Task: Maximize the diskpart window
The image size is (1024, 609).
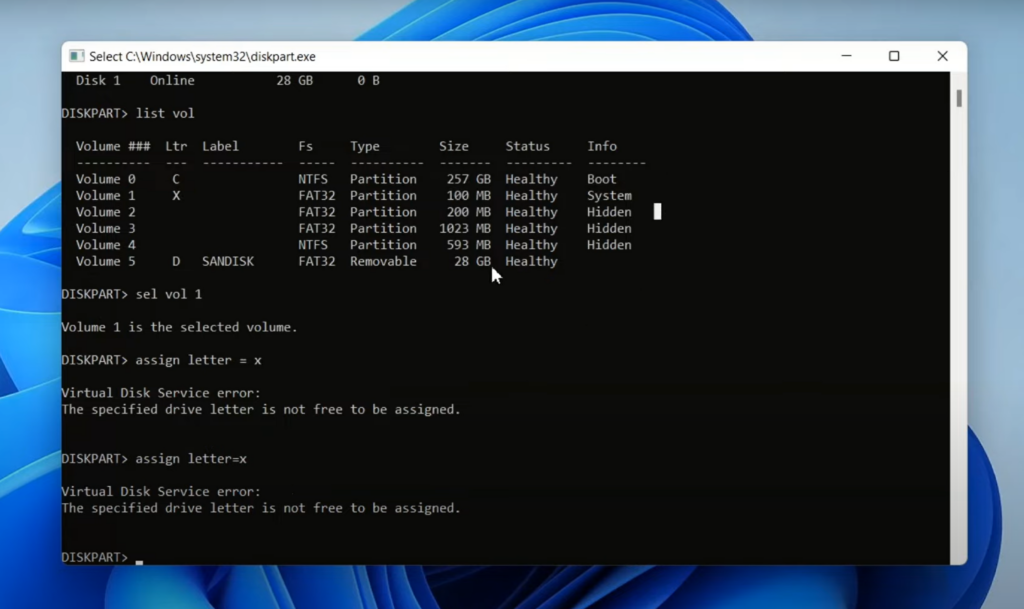Action: (x=894, y=56)
